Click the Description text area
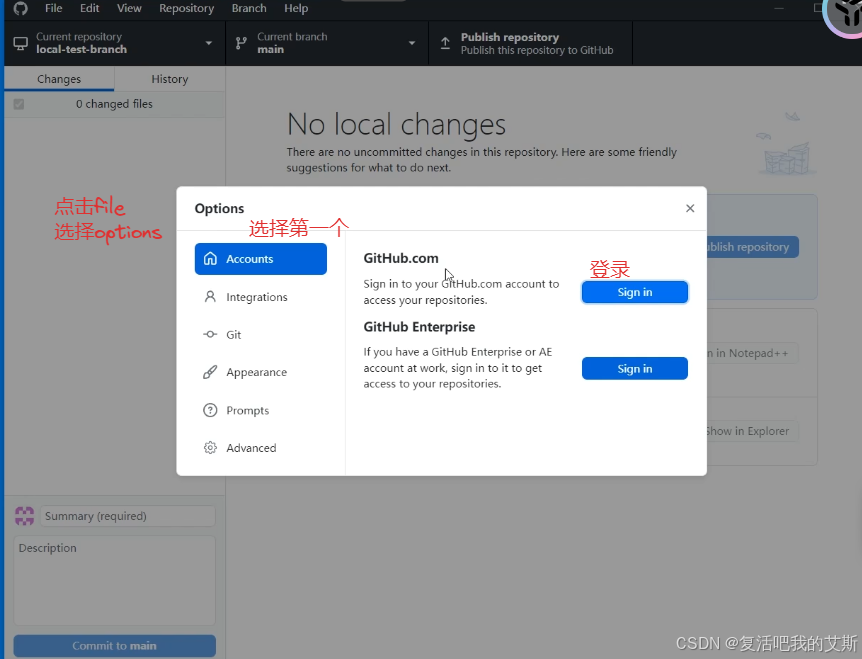The height and width of the screenshot is (659, 862). 114,580
